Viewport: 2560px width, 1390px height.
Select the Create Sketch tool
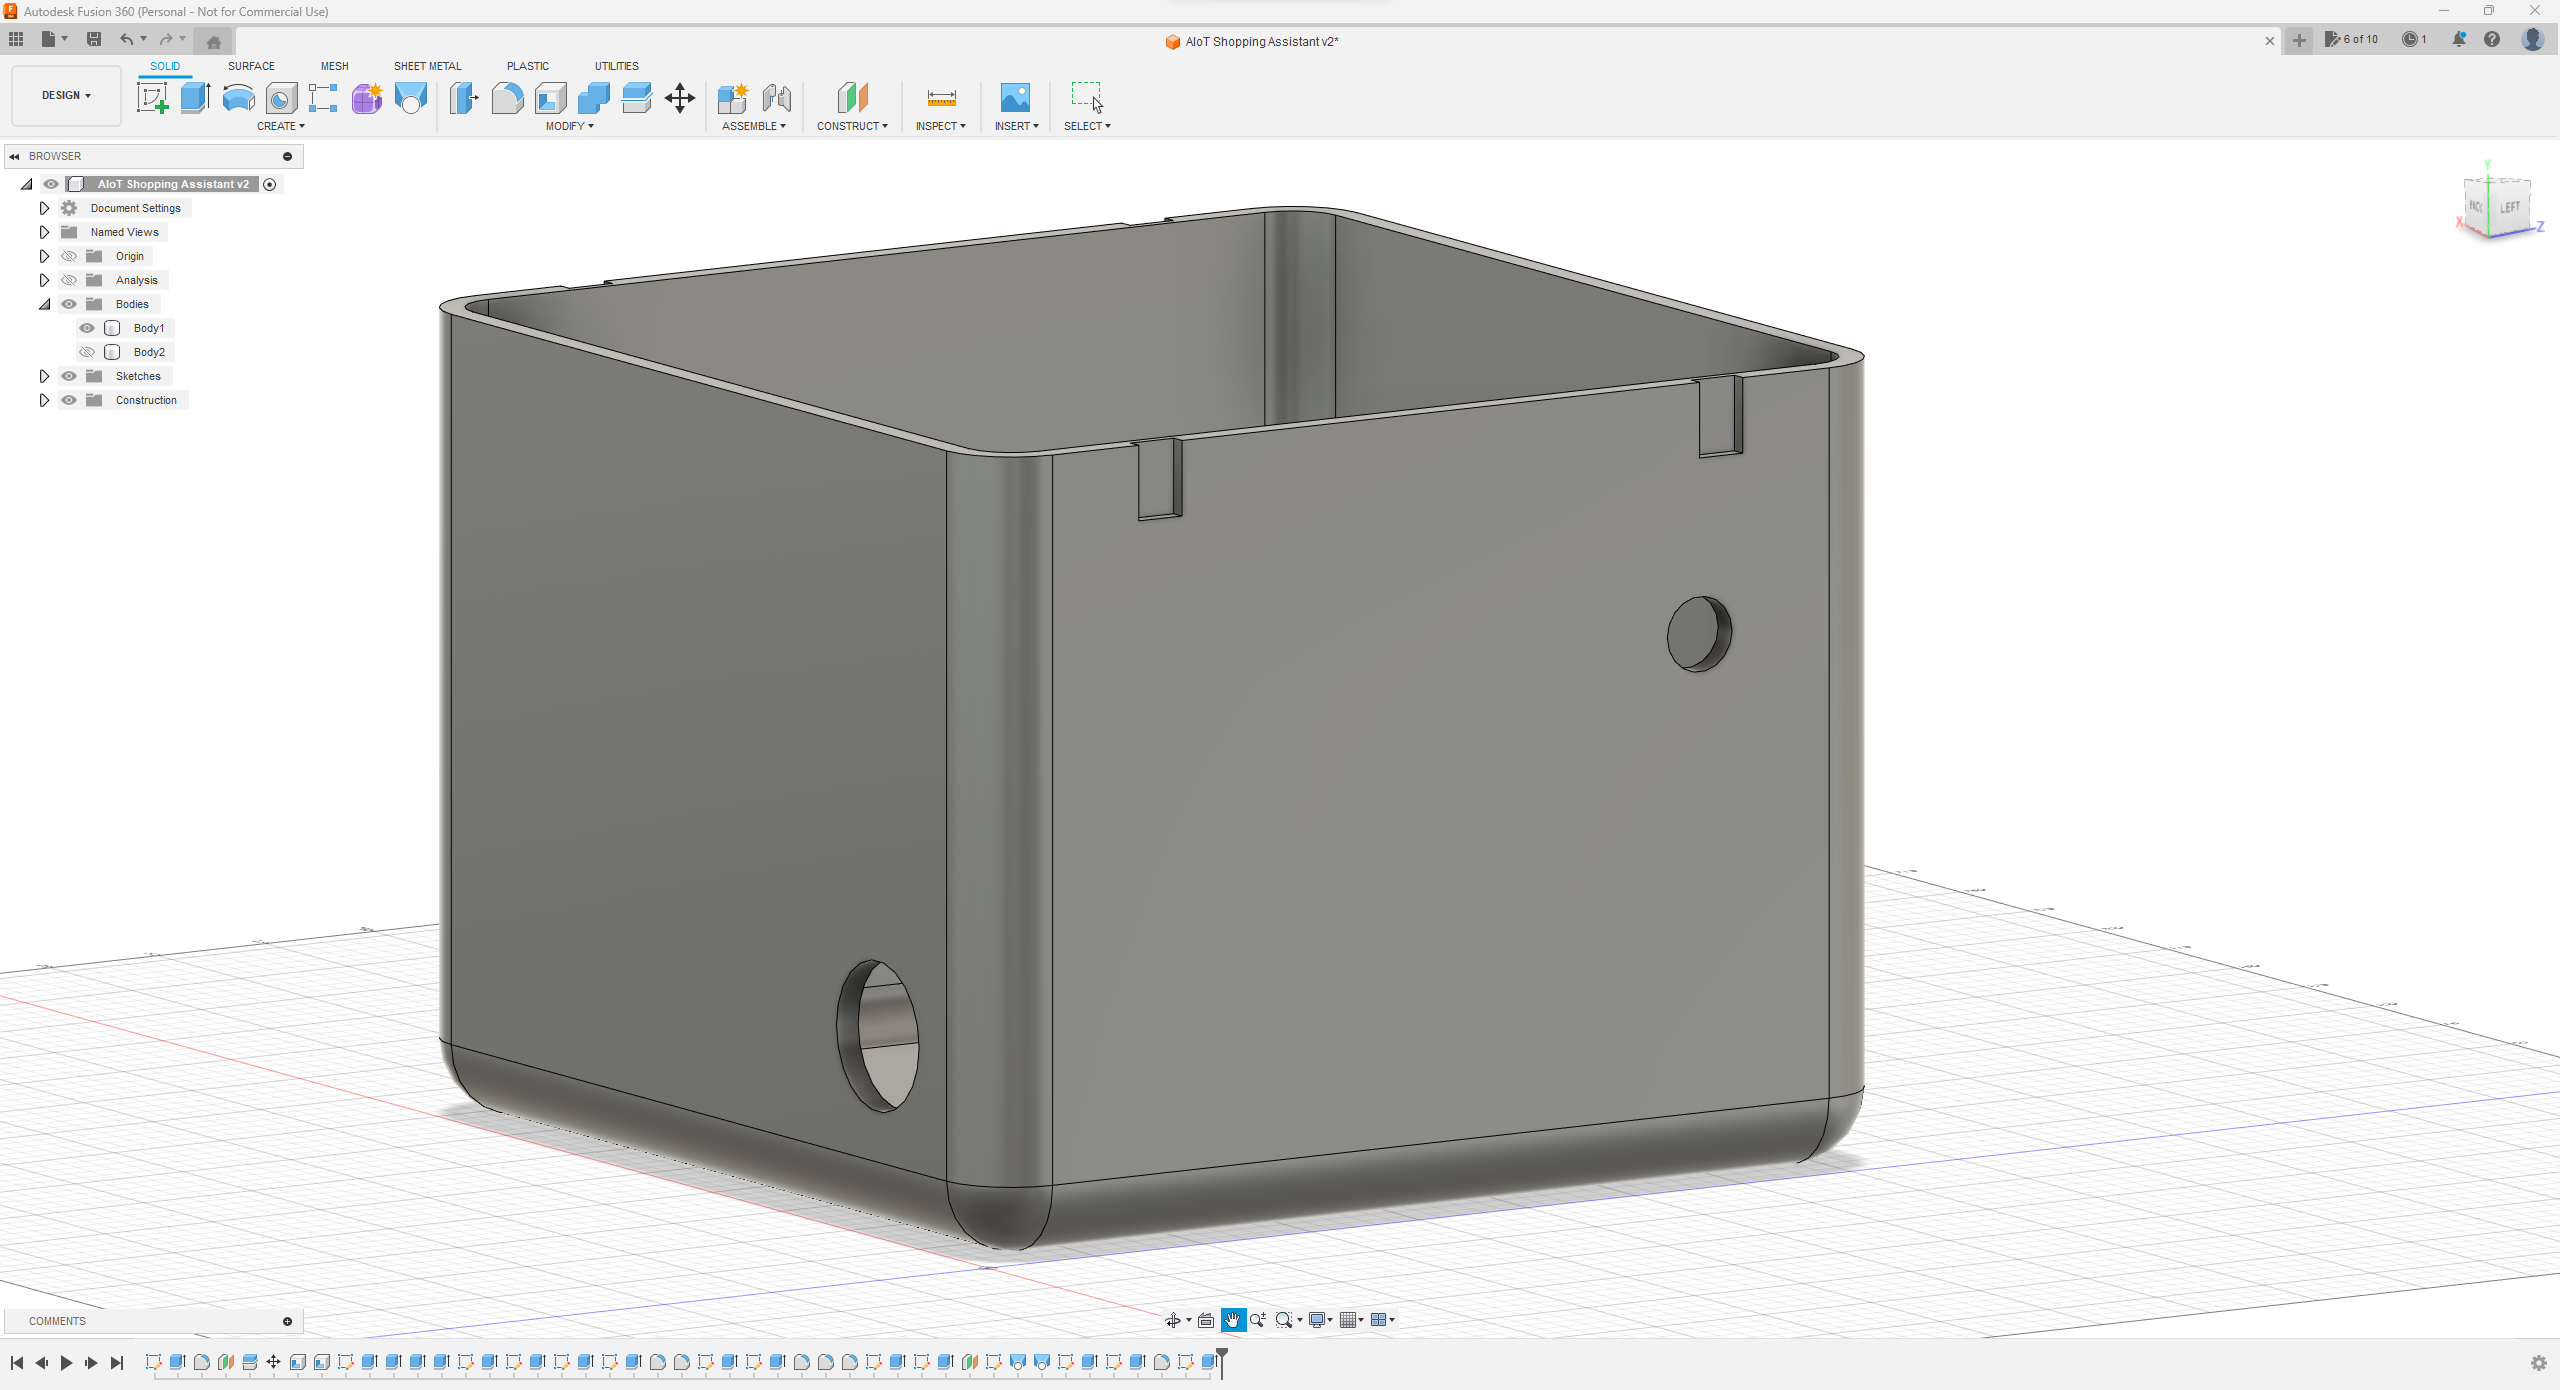click(152, 97)
